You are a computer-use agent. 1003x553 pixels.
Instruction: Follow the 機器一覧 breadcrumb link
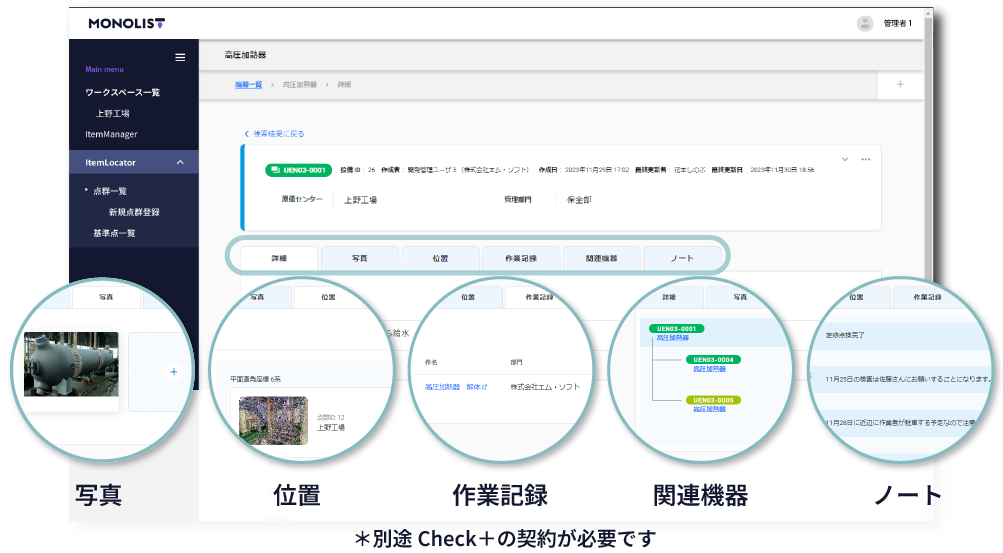coord(249,84)
